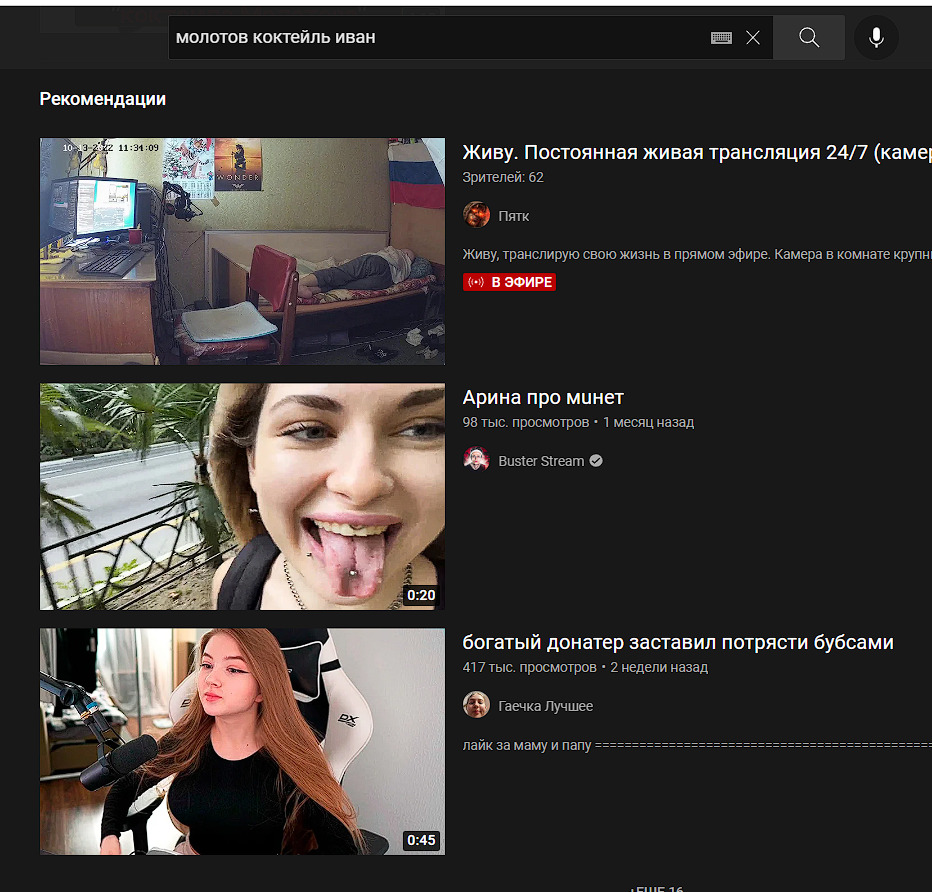The width and height of the screenshot is (932, 892).
Task: Click the red В ЭФИРЕ live badge
Action: 509,282
